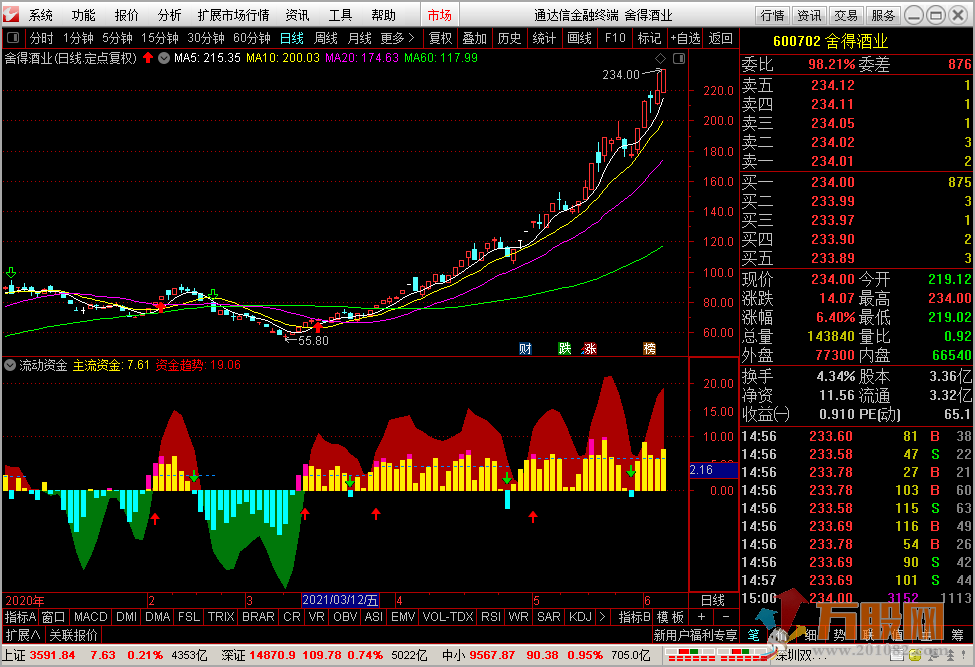The height and width of the screenshot is (667, 975).
Task: Select the 1分钟 period
Action: (78, 38)
